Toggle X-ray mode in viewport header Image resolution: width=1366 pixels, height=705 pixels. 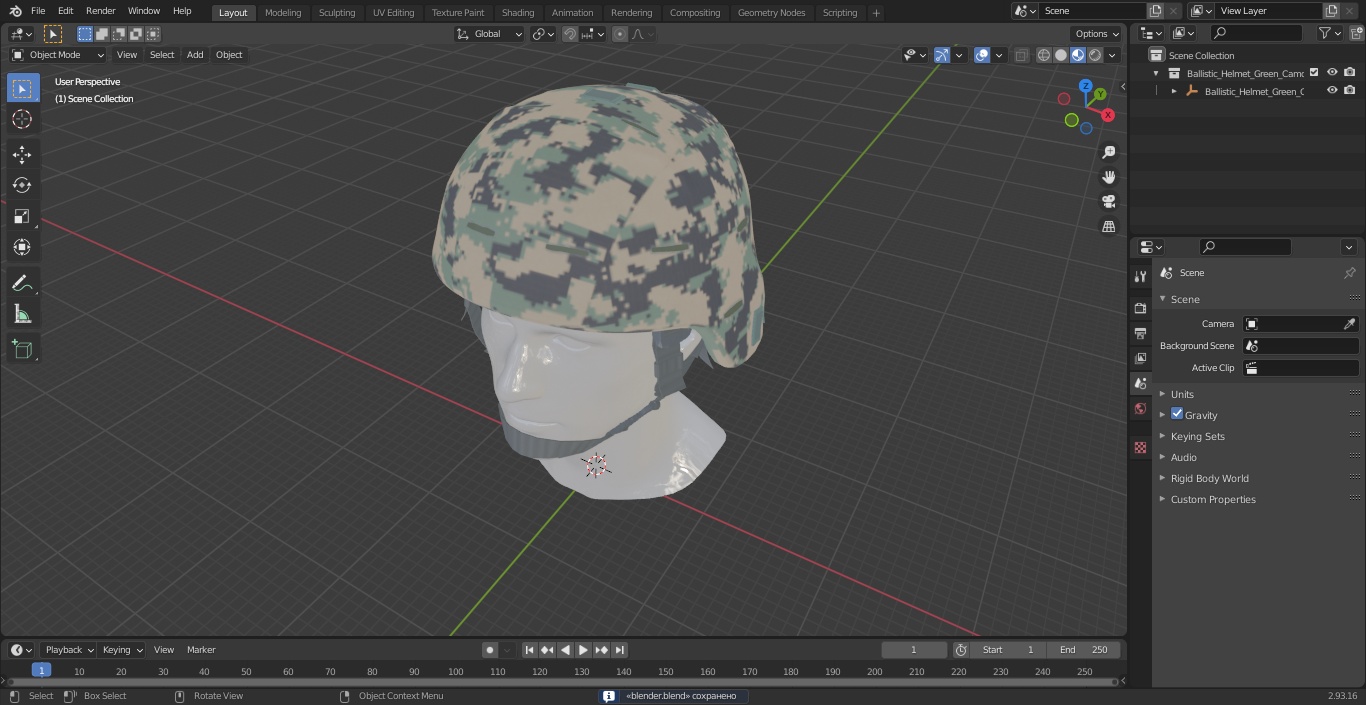(x=1021, y=55)
